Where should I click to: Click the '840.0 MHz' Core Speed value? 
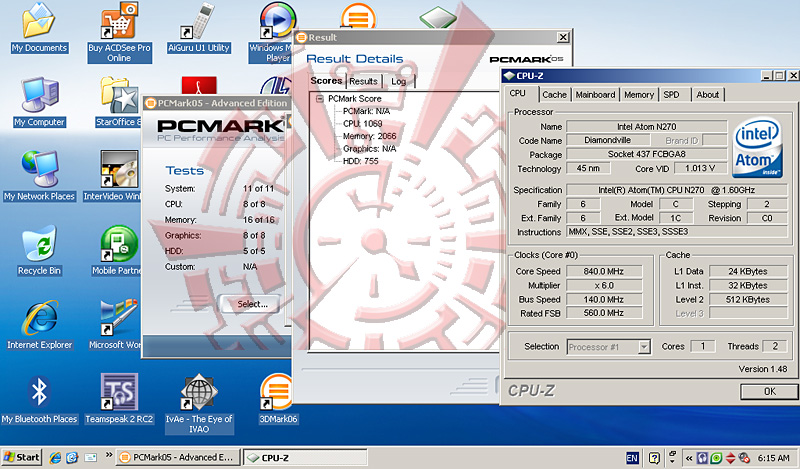[x=604, y=271]
